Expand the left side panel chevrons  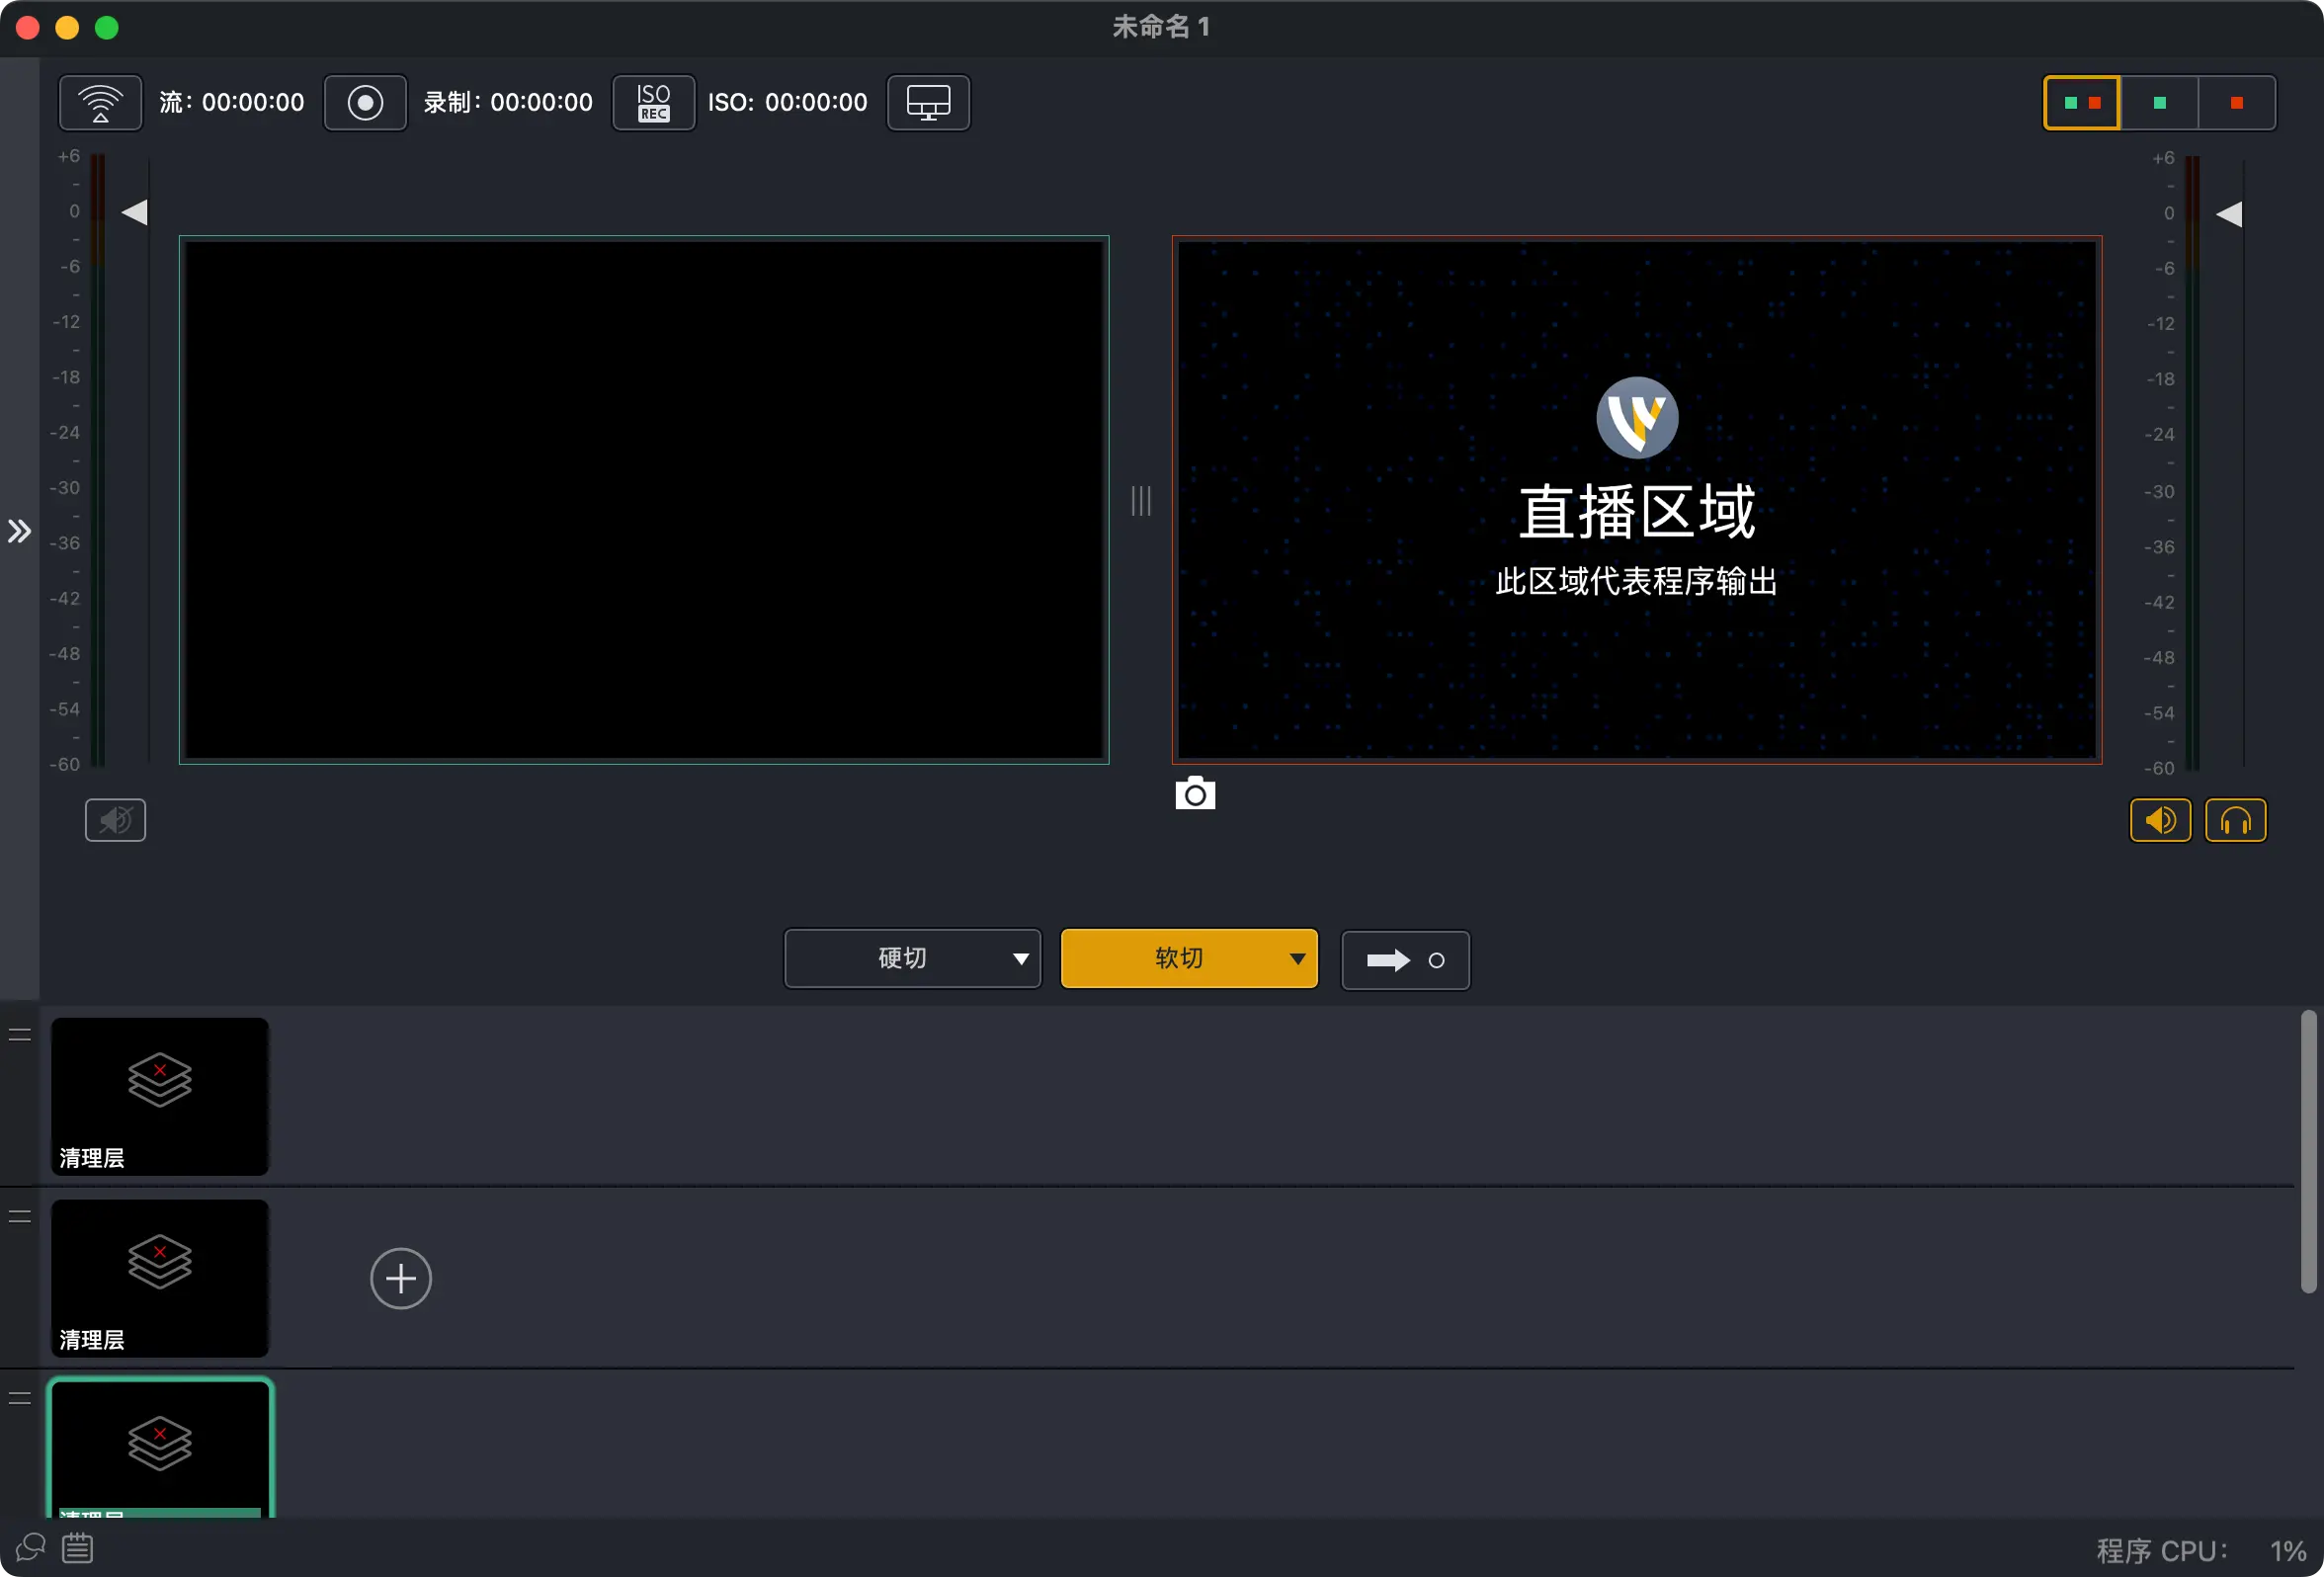(x=19, y=531)
